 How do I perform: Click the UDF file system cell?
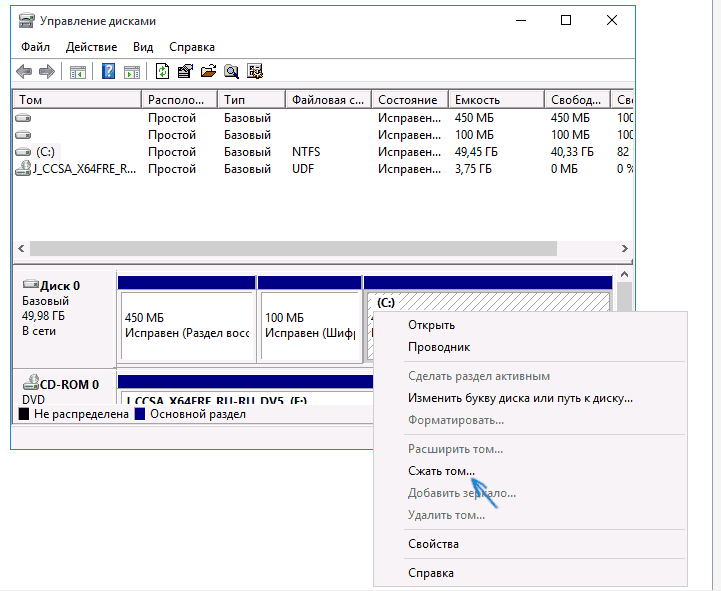[x=303, y=169]
